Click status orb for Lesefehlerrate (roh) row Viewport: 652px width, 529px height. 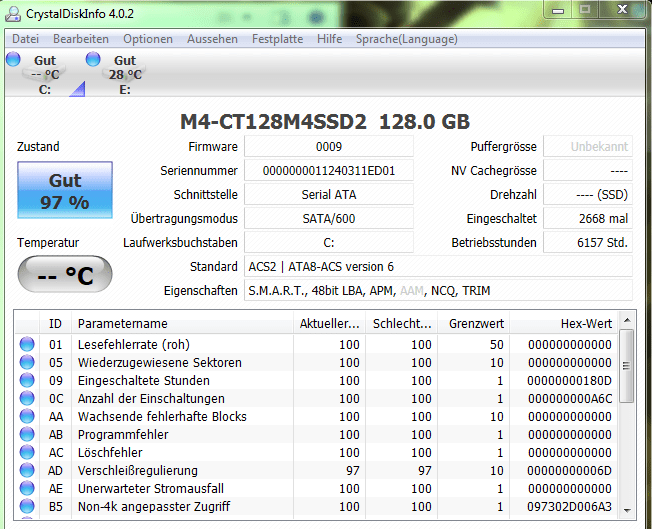pyautogui.click(x=27, y=344)
